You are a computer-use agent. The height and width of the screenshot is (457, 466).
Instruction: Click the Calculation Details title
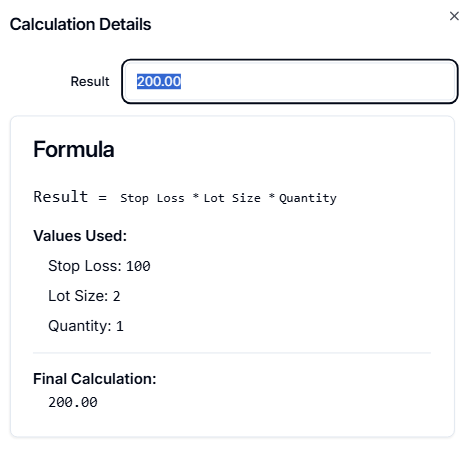click(80, 24)
